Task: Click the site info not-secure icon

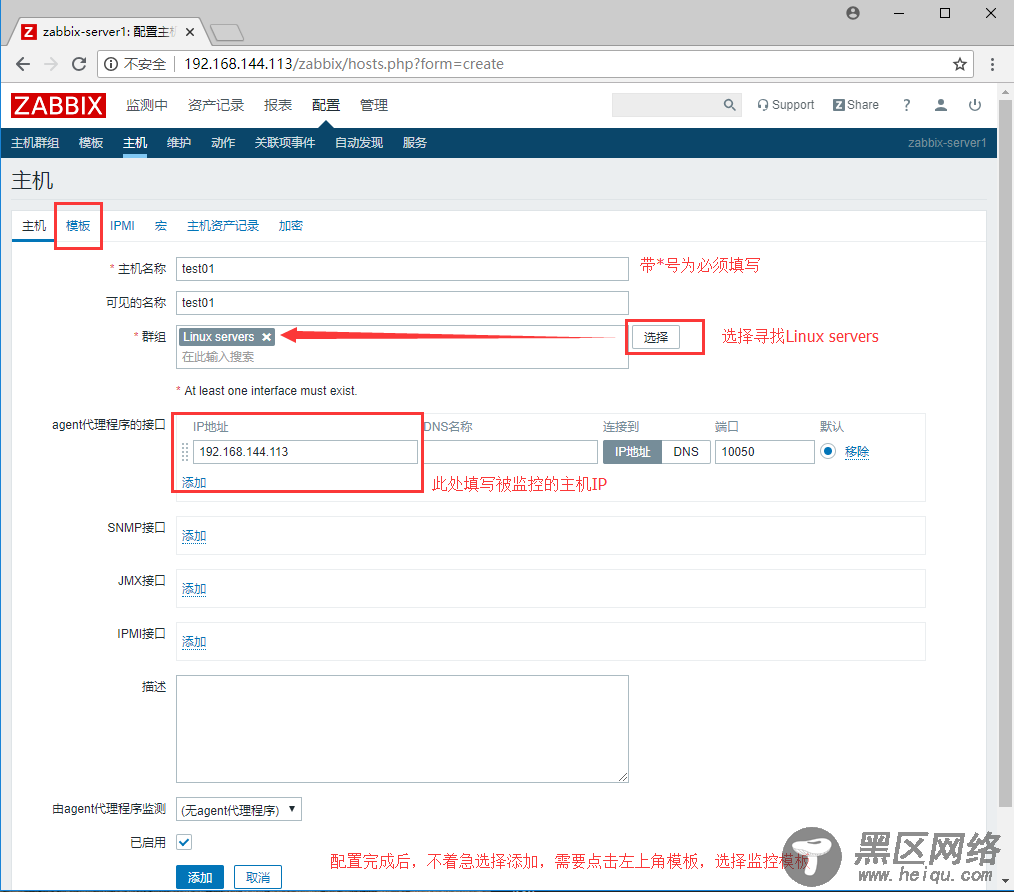Action: click(111, 64)
